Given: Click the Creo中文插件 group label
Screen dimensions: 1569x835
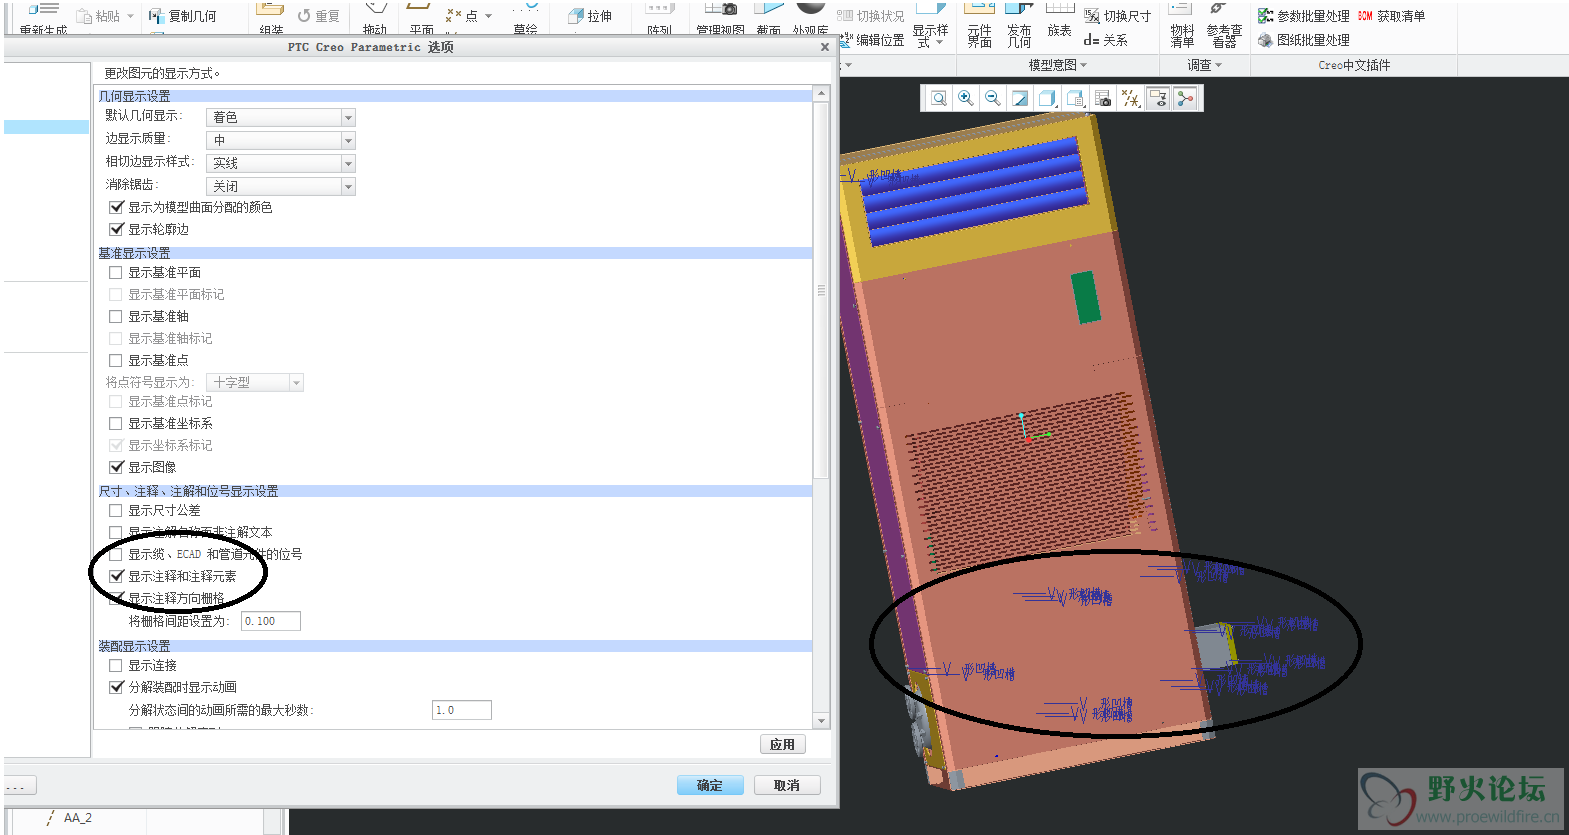Looking at the screenshot, I should (1354, 65).
